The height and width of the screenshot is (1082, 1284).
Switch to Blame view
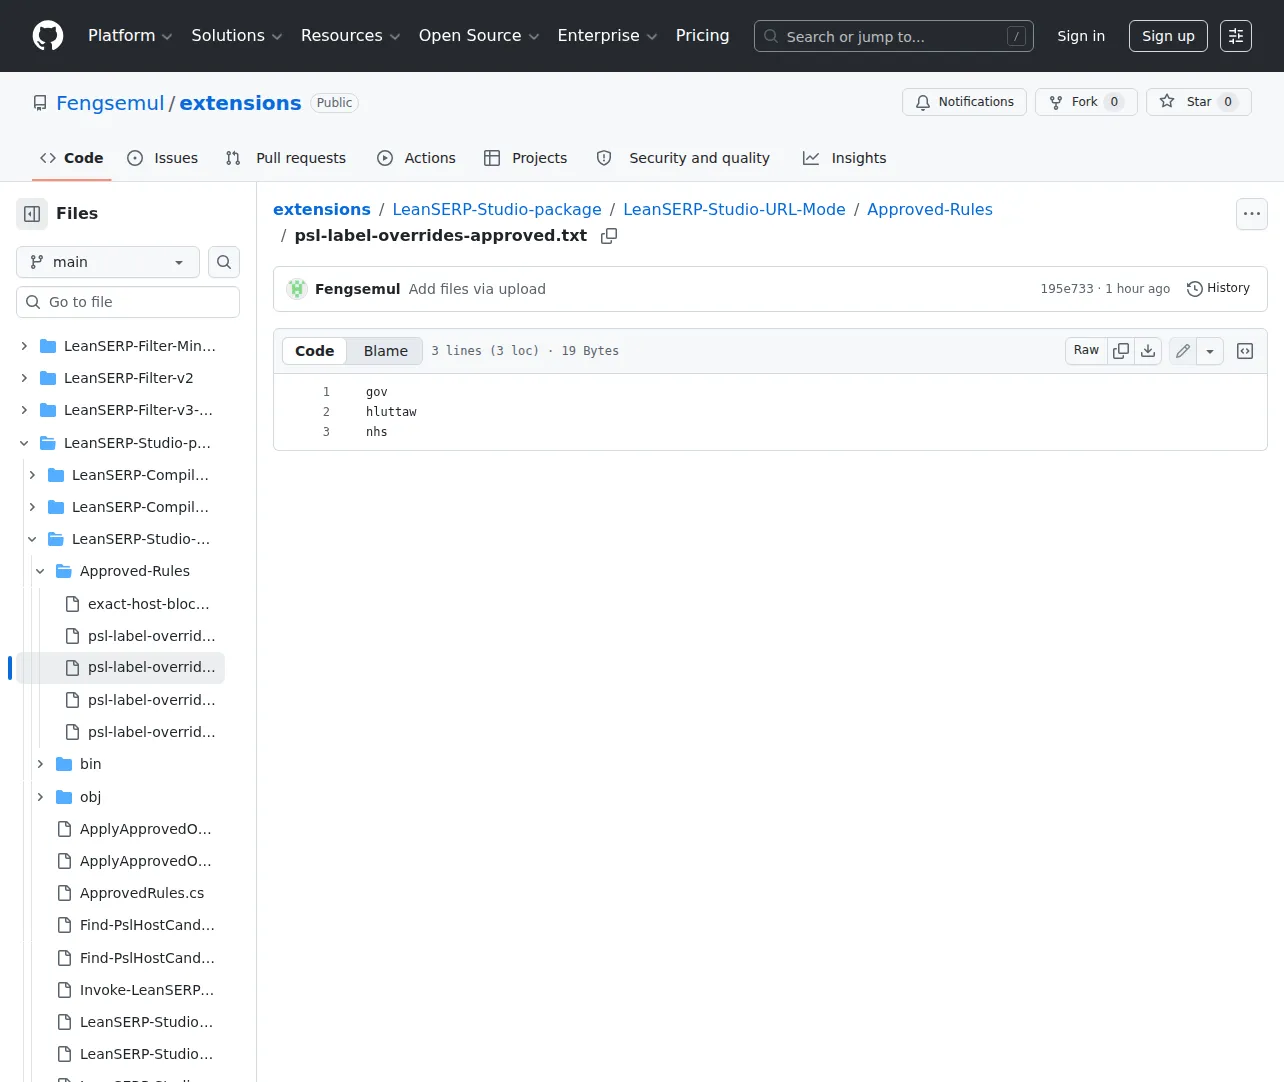click(x=386, y=351)
